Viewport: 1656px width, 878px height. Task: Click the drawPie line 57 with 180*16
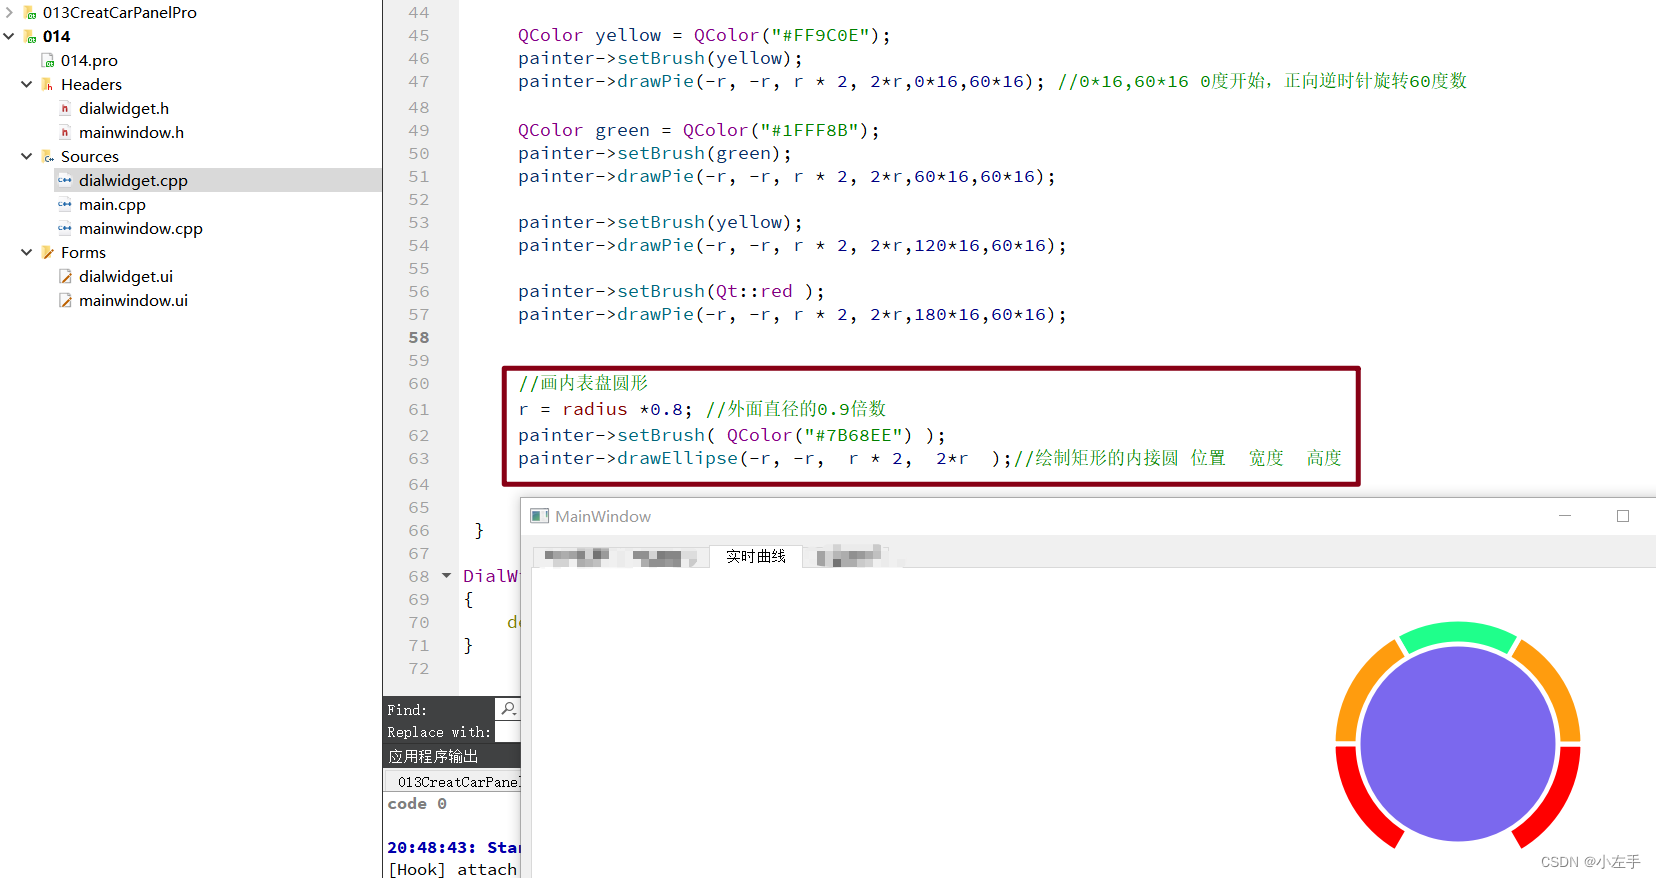(x=792, y=314)
